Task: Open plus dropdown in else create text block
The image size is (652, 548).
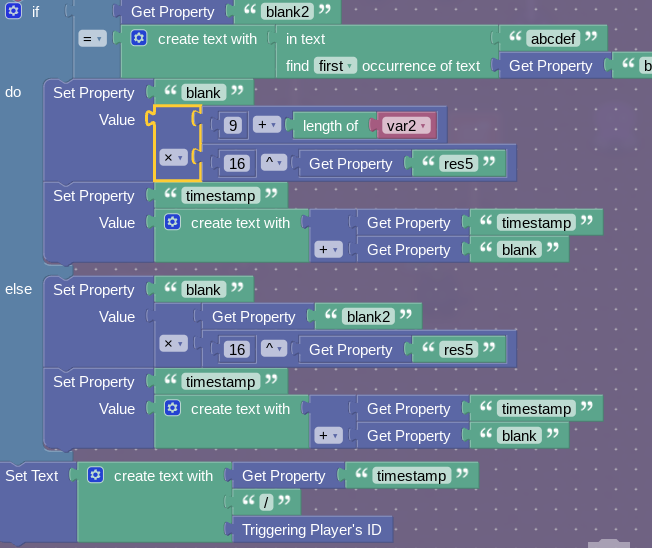Action: click(328, 436)
